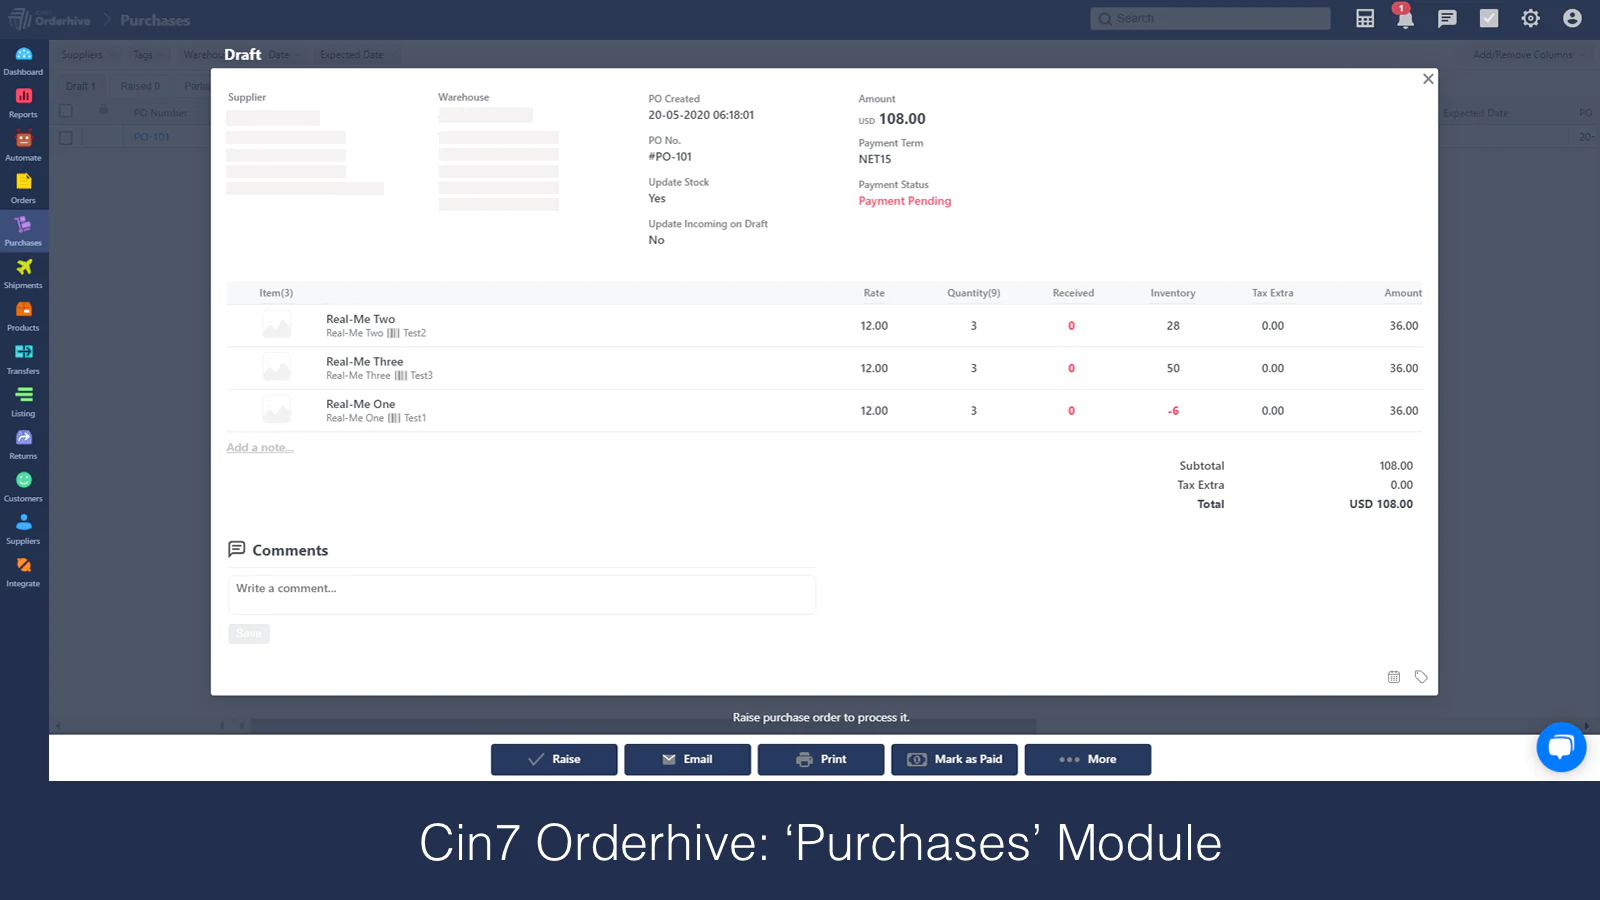Click the calendar icon in dialog footer

tap(1394, 677)
